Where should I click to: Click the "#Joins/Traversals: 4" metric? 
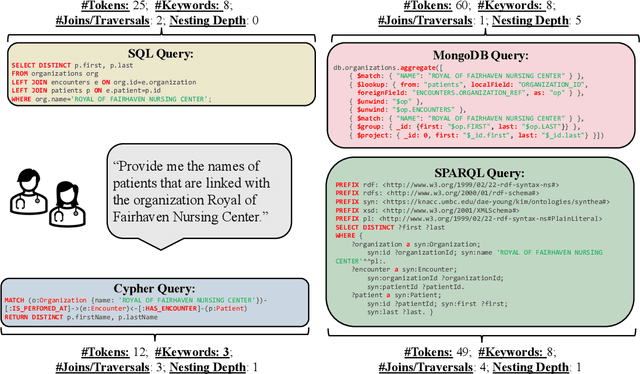click(432, 367)
